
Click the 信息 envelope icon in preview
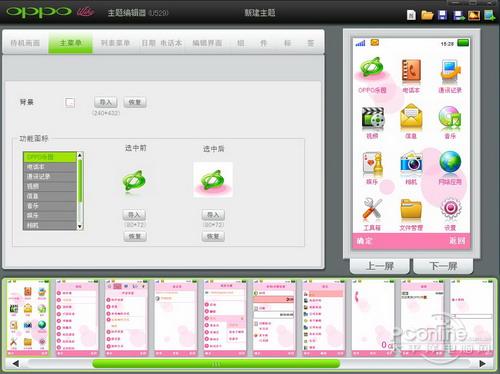pyautogui.click(x=411, y=117)
